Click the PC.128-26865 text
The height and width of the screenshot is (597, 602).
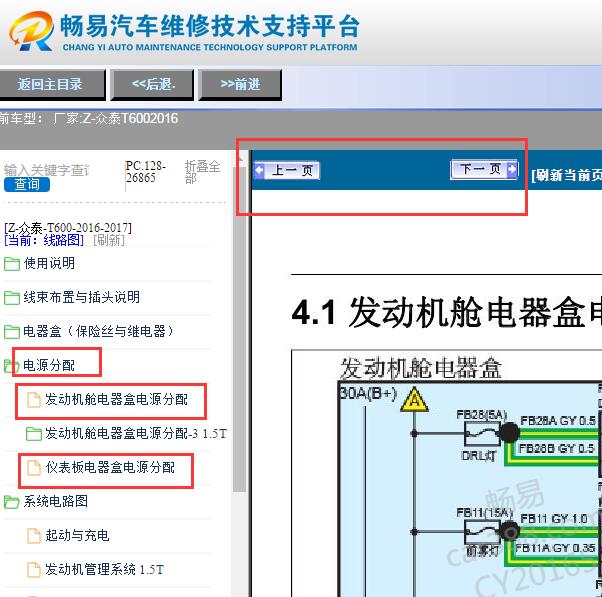coord(146,172)
